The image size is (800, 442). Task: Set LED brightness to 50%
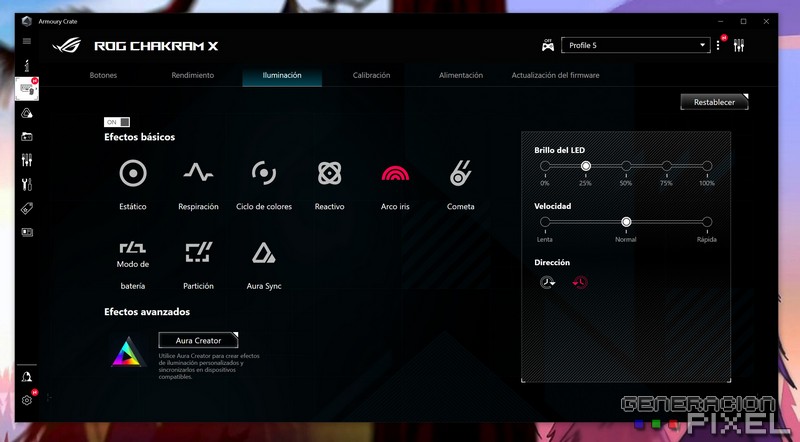click(626, 166)
